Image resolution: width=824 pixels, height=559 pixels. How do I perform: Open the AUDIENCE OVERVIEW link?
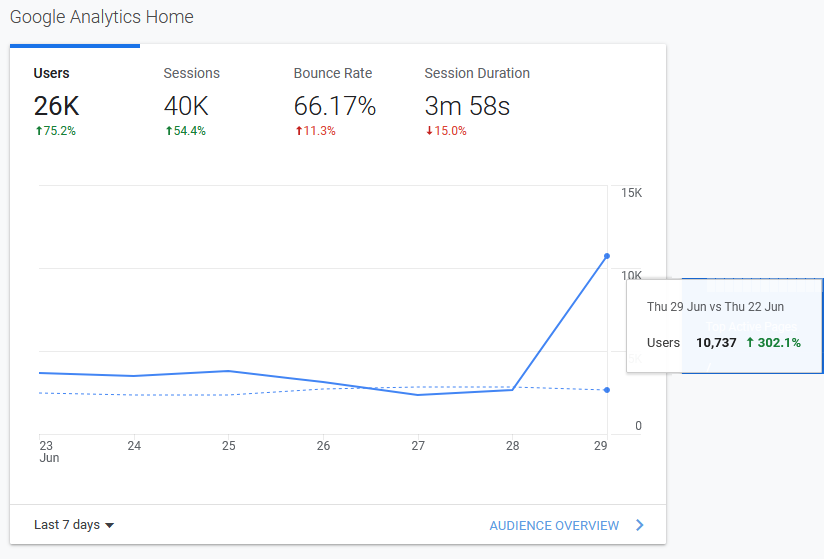(553, 525)
